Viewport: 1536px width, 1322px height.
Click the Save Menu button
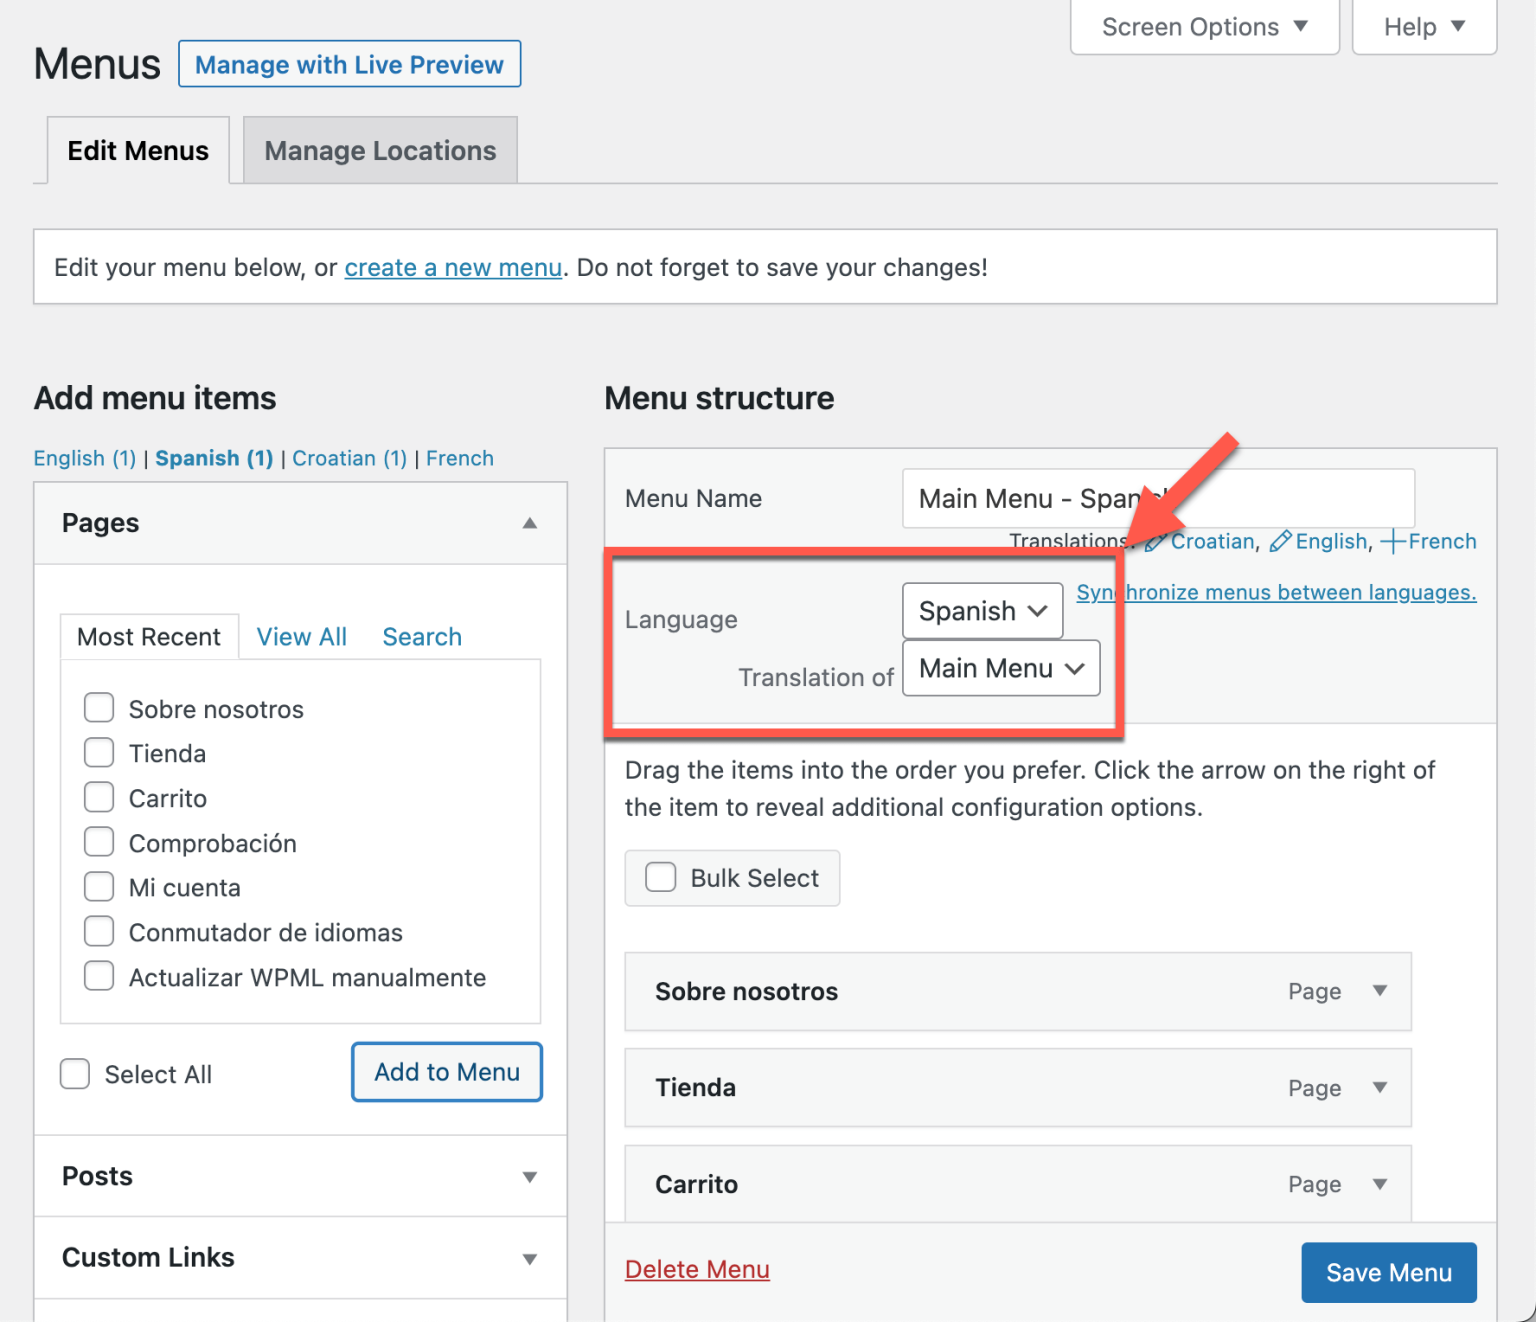(1388, 1272)
